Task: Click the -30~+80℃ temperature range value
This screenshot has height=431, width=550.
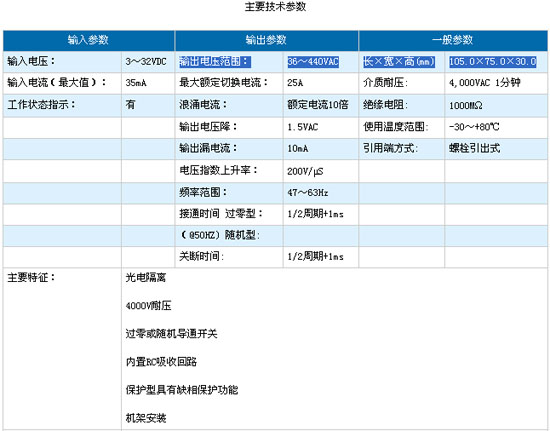Action: click(x=474, y=127)
